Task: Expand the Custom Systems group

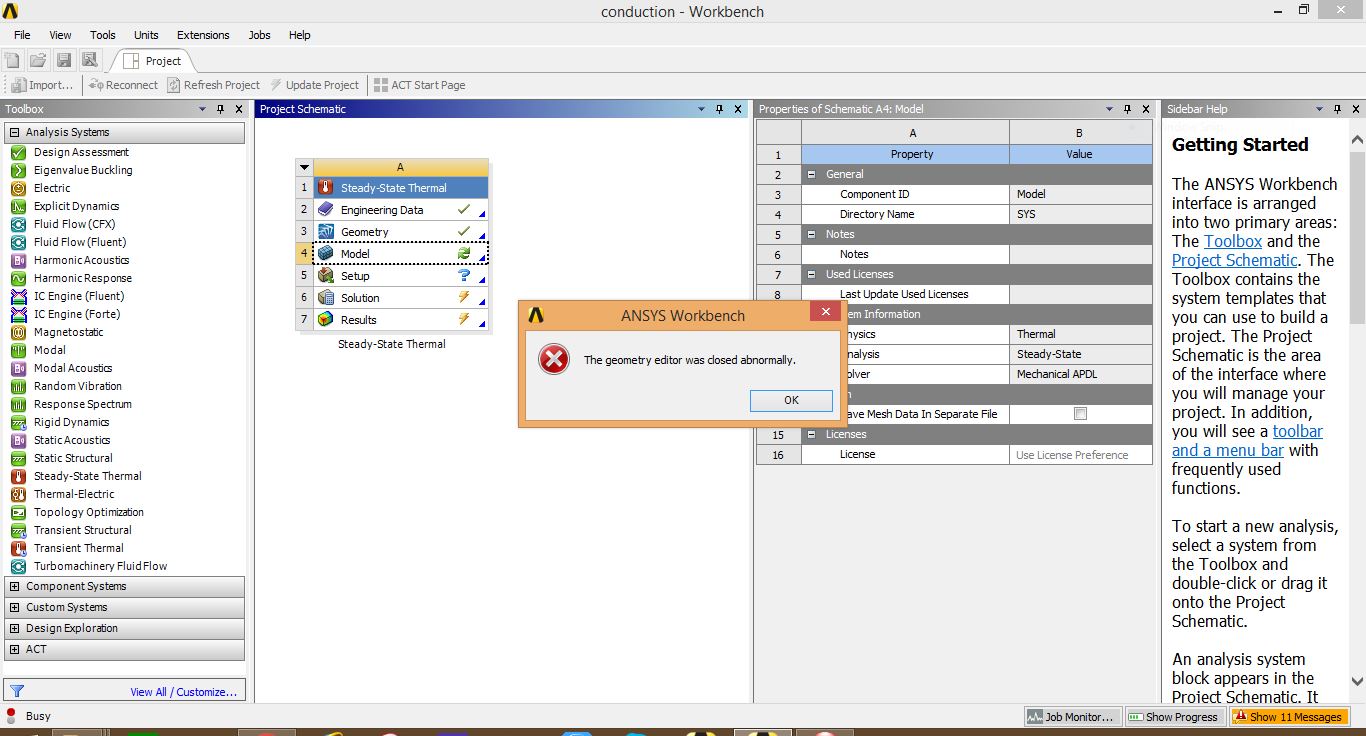Action: [x=14, y=607]
